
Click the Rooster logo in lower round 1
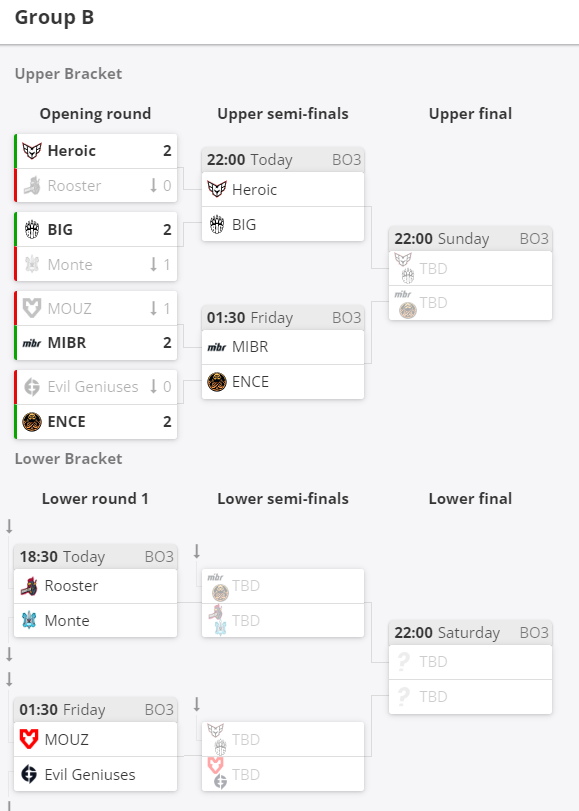click(x=29, y=586)
